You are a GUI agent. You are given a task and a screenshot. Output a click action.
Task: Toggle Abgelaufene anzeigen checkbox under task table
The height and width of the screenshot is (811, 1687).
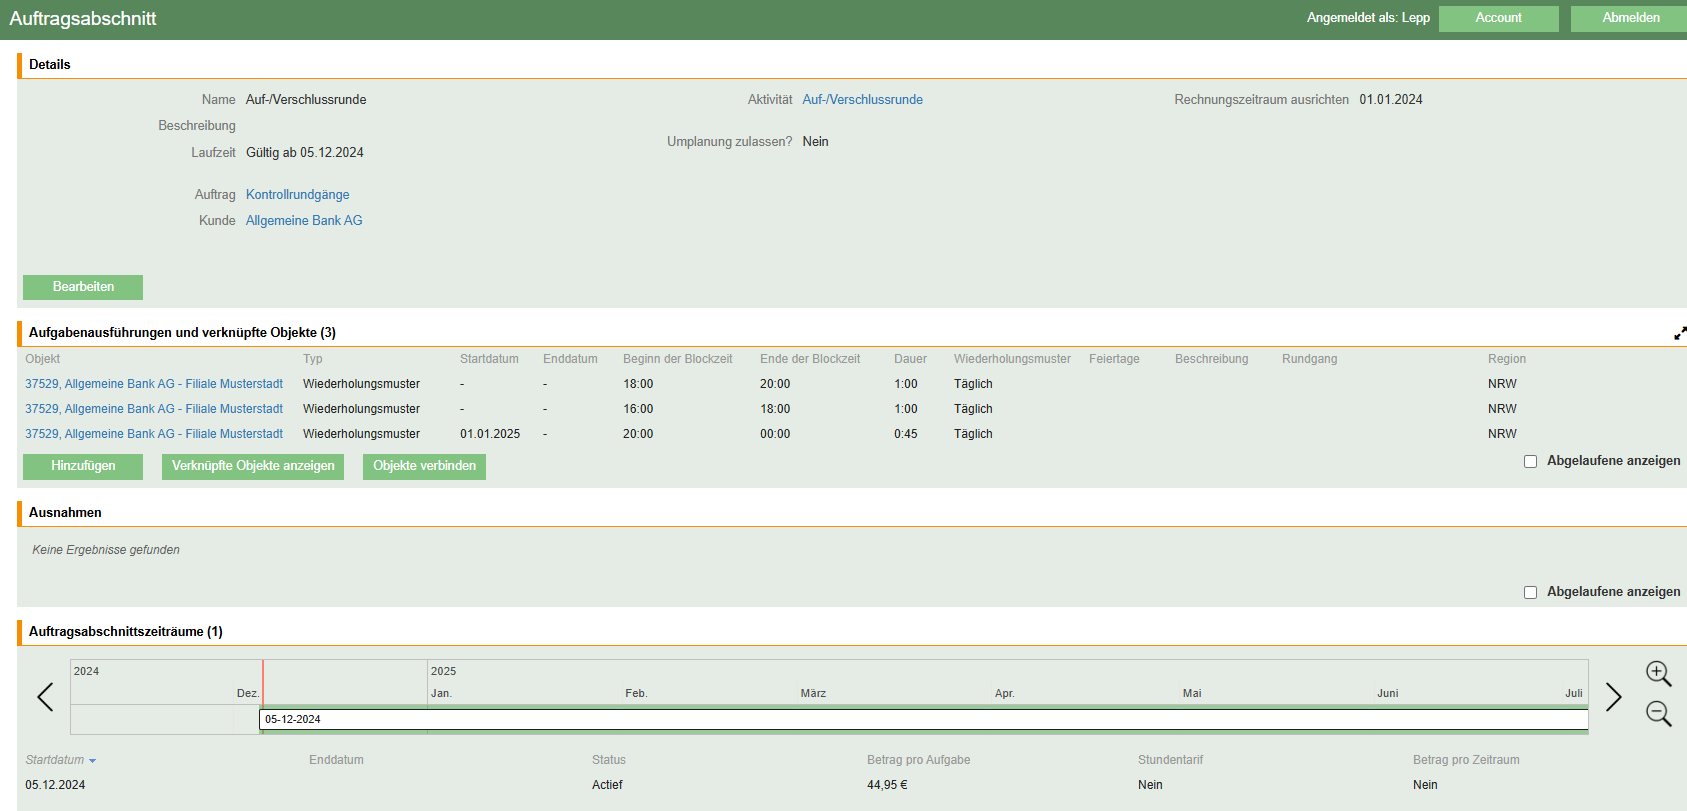(1530, 461)
